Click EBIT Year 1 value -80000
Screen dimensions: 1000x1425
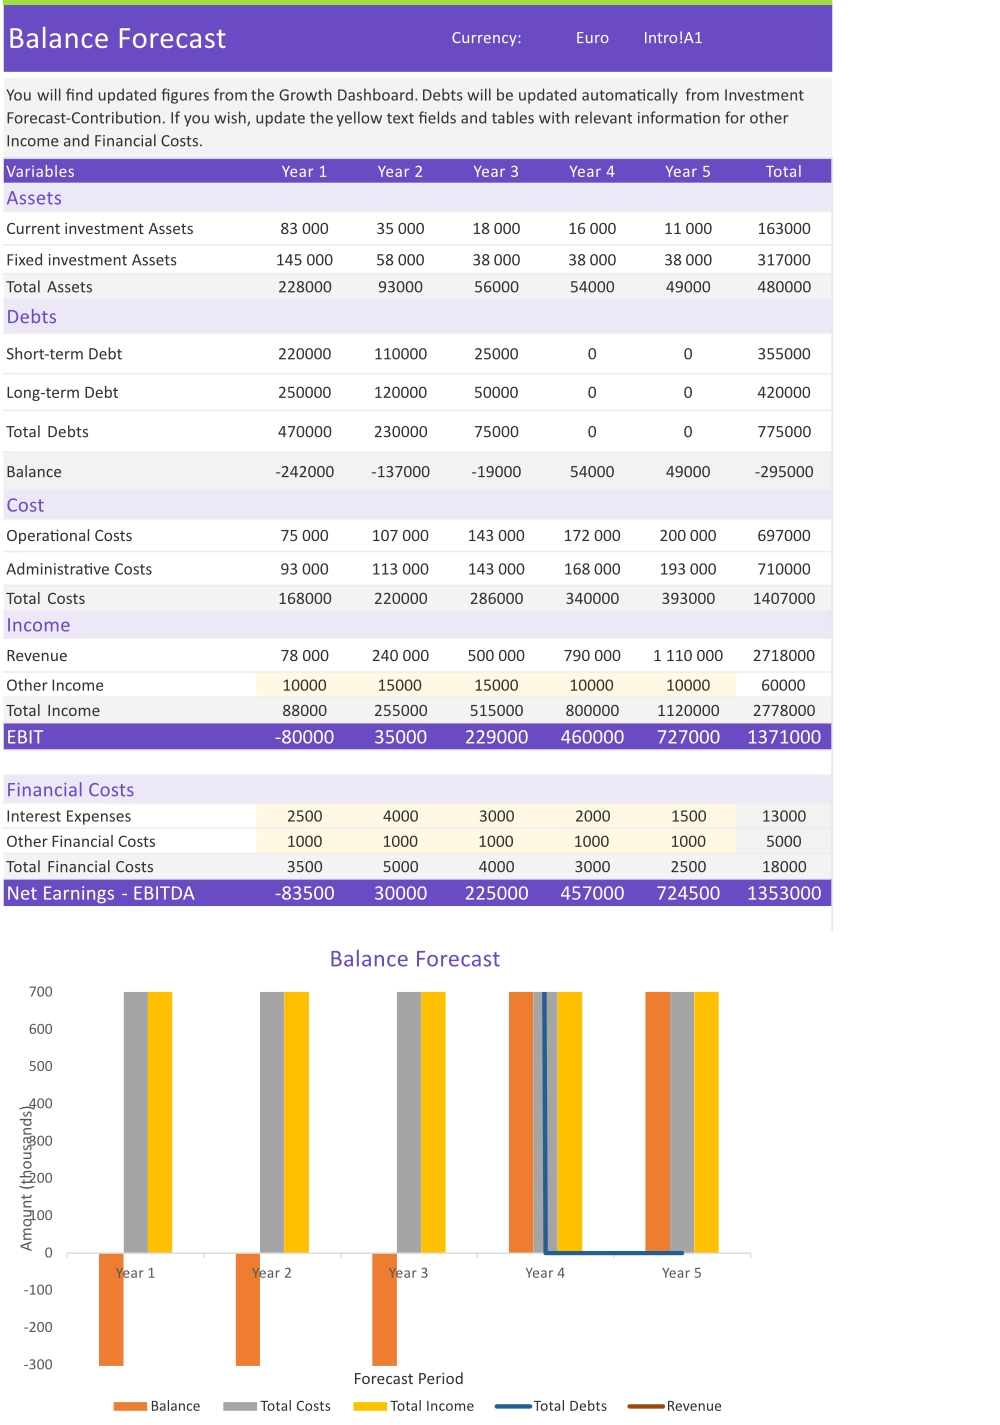[x=304, y=737]
